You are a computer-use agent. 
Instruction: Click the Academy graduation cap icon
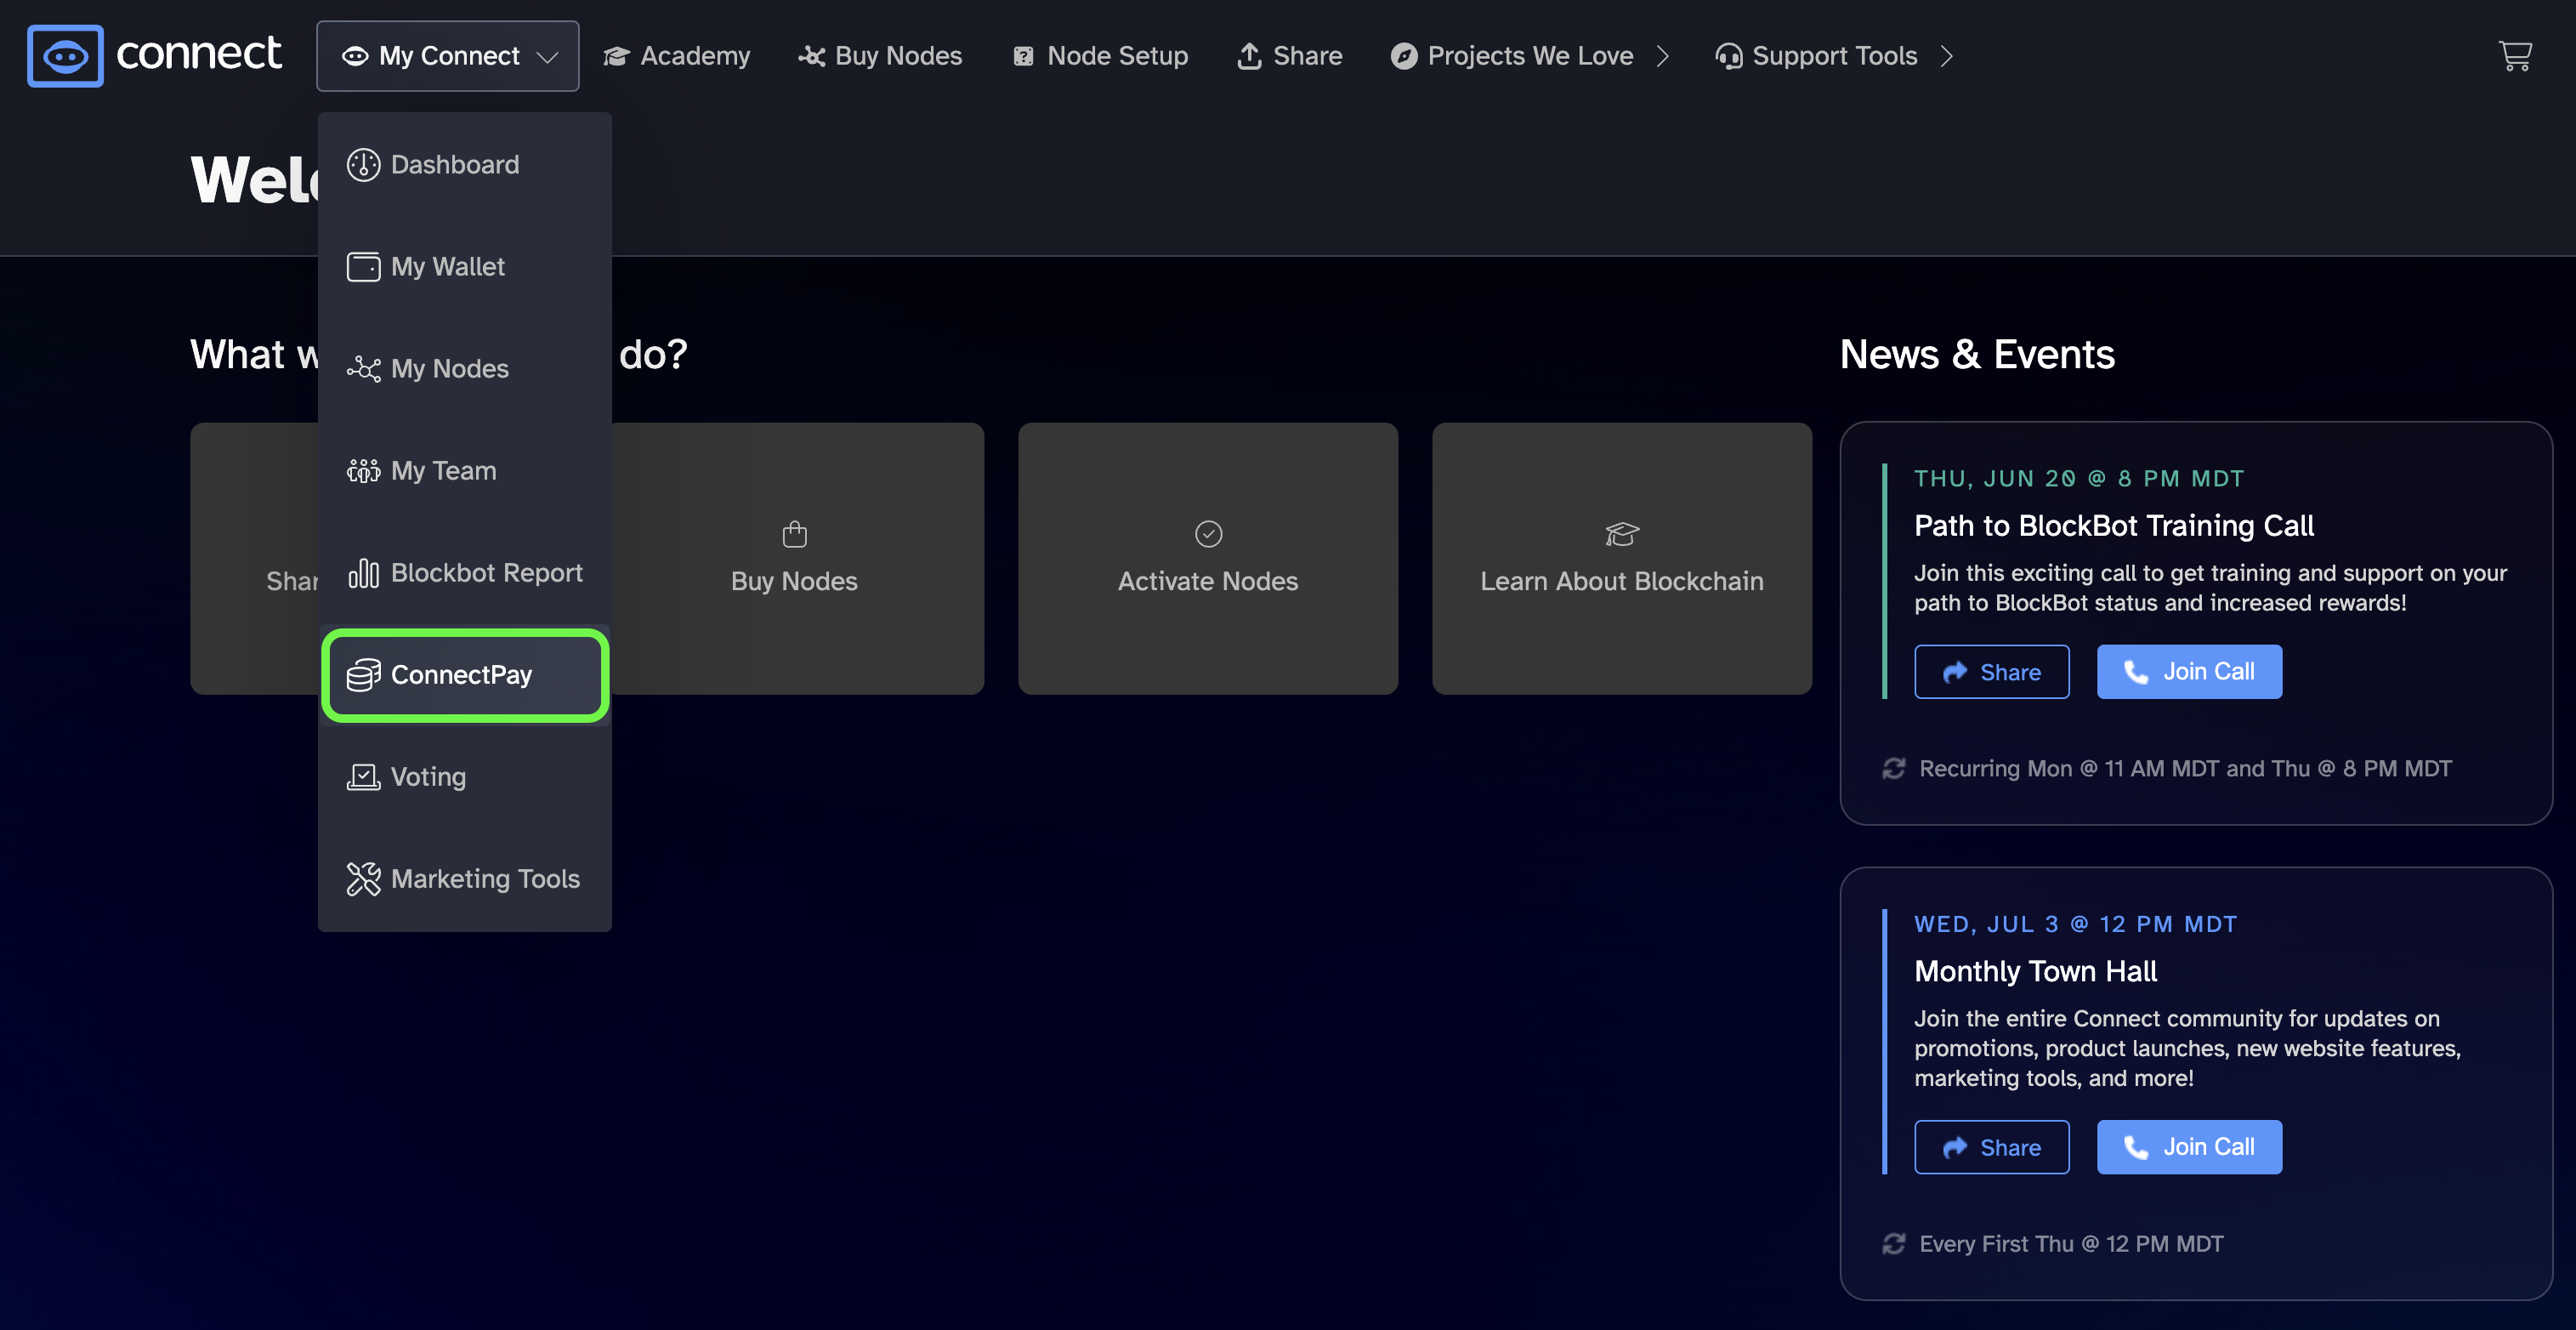[x=616, y=56]
